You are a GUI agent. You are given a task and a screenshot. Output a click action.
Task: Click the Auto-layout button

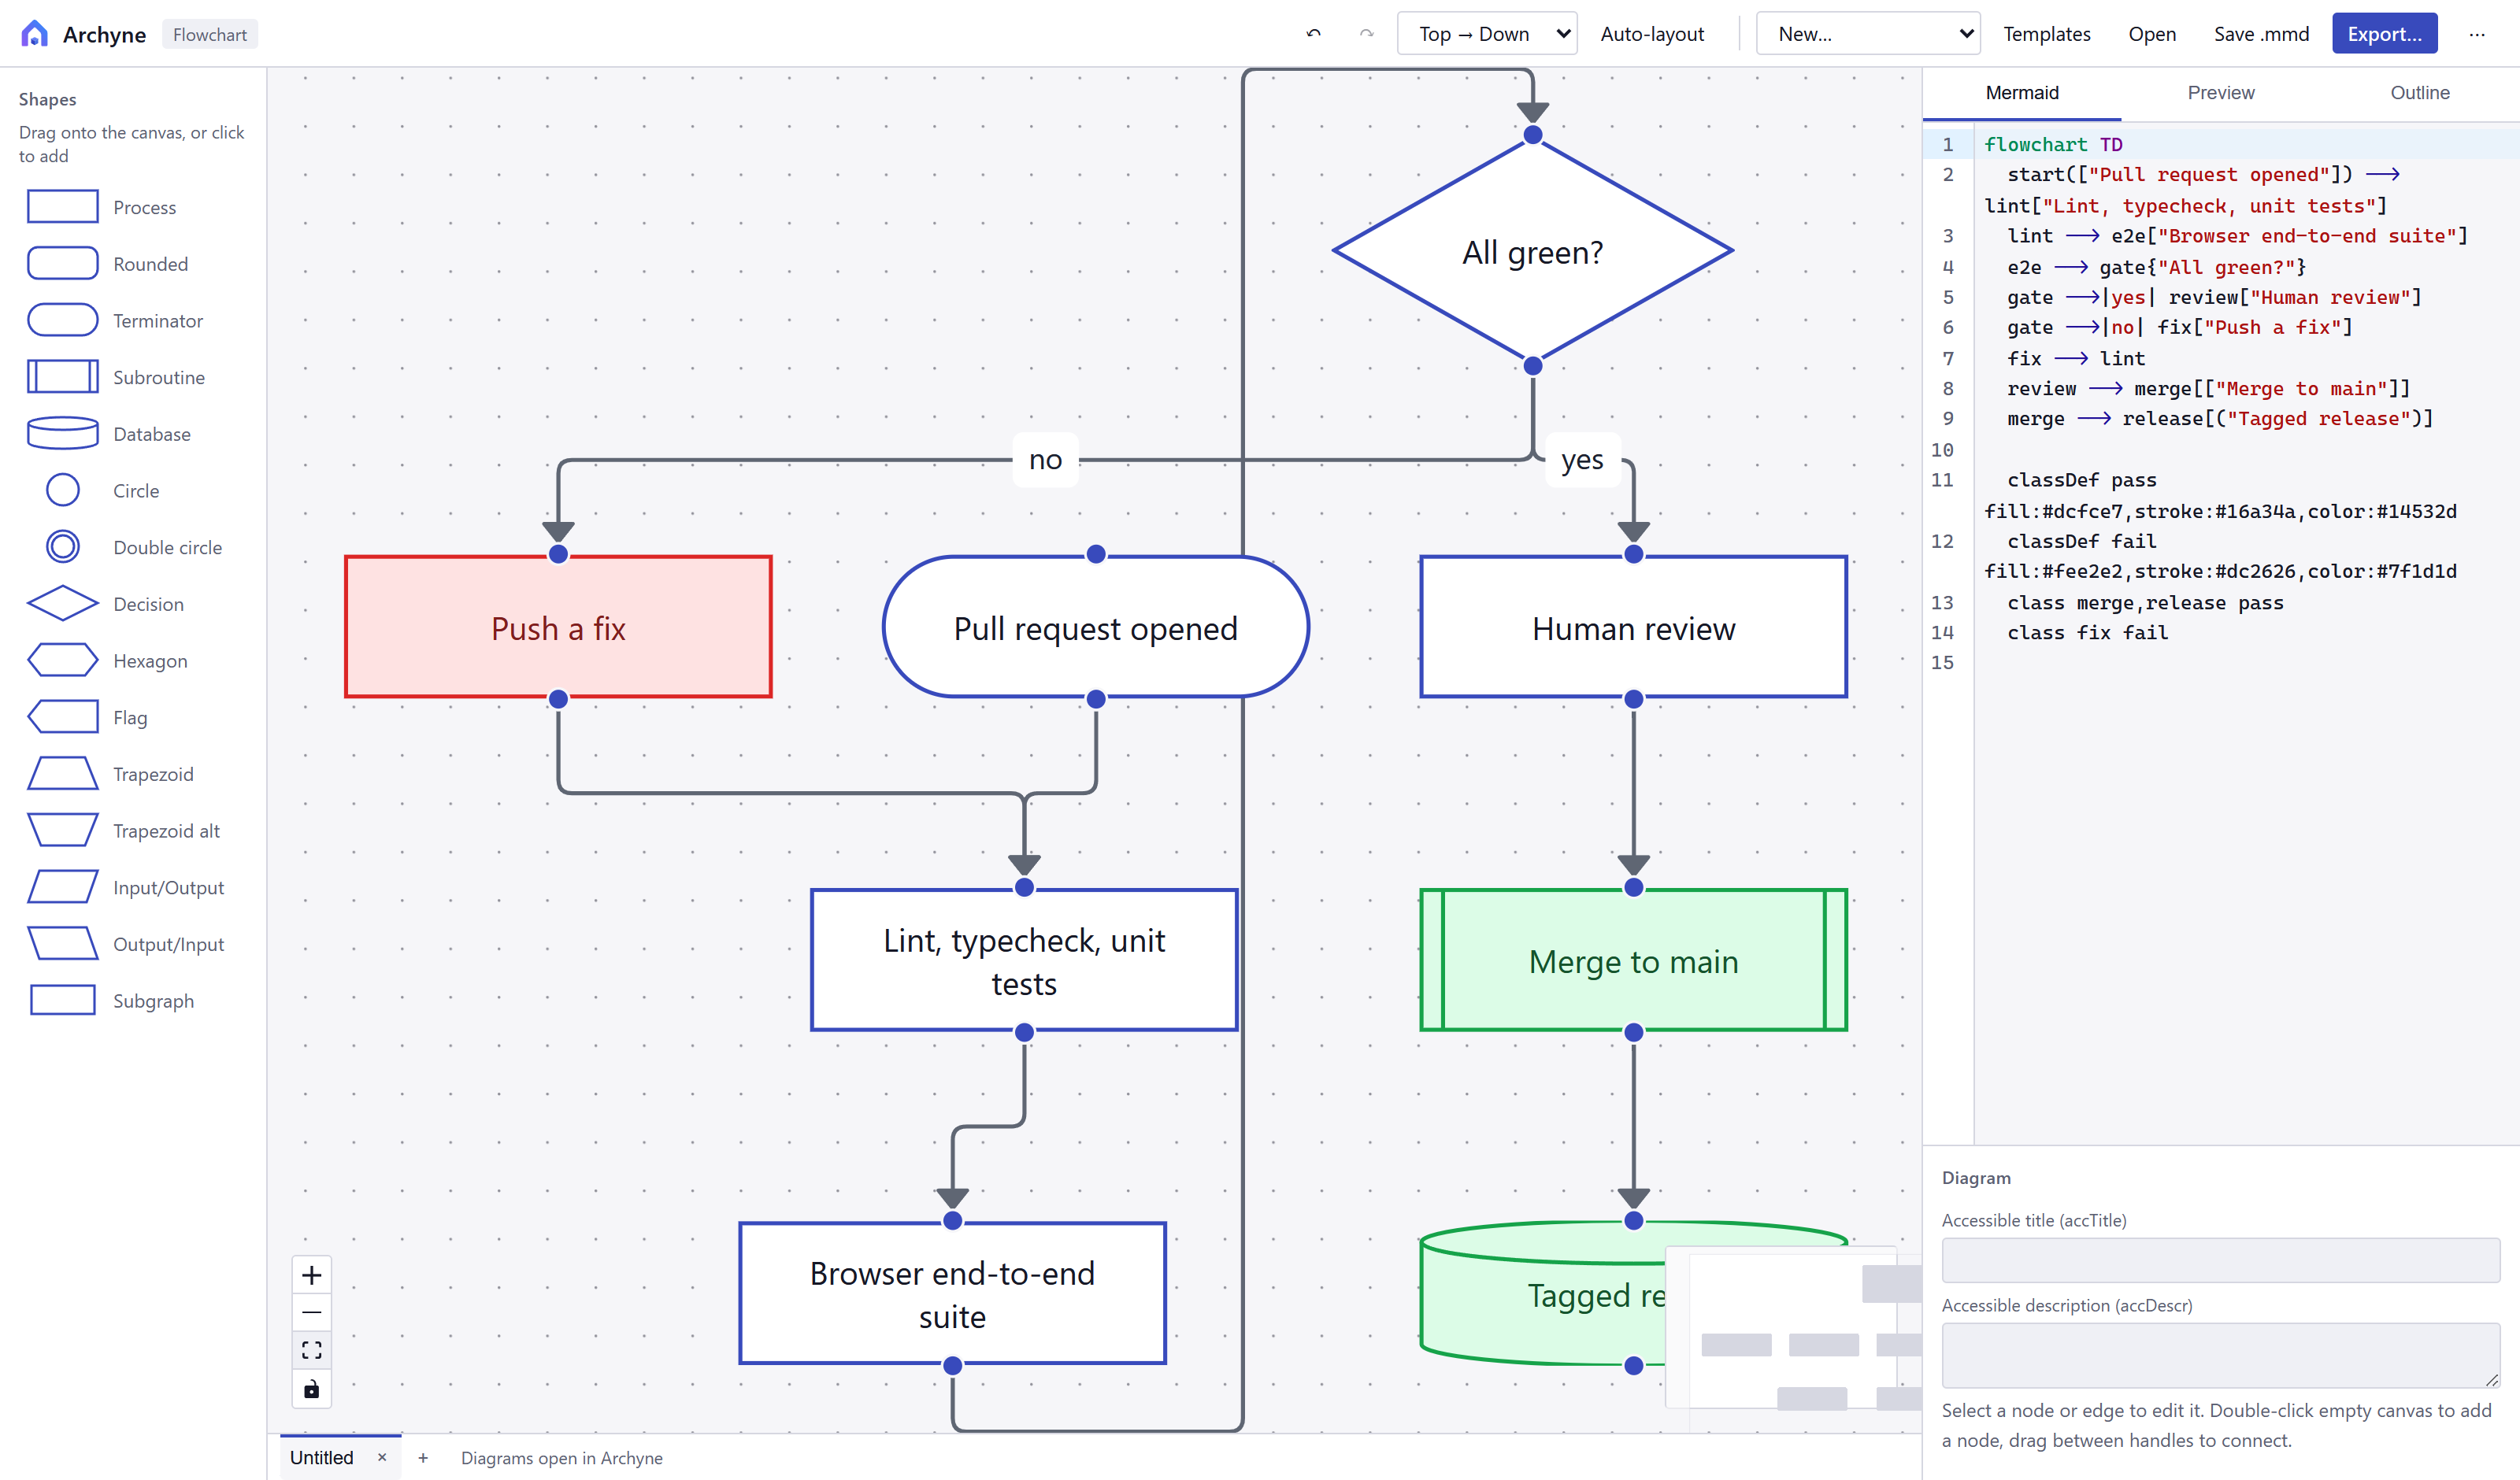click(x=1652, y=34)
